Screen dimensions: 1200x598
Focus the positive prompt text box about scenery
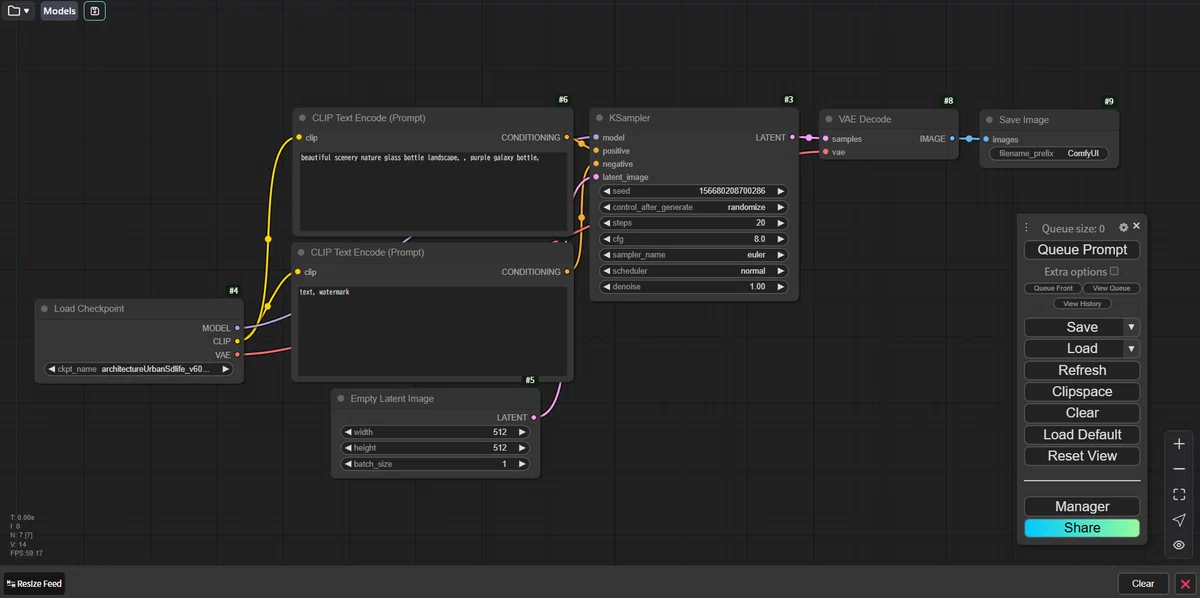pyautogui.click(x=433, y=193)
